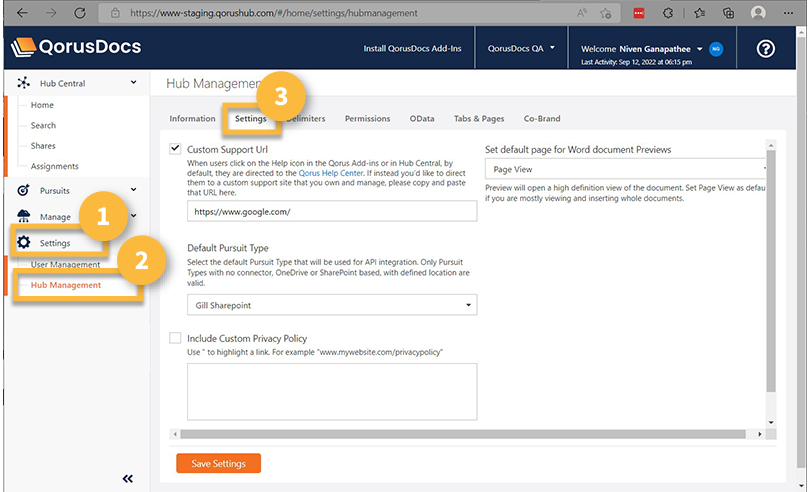Image resolution: width=810 pixels, height=492 pixels.
Task: Open the Page View preview dropdown
Action: click(x=625, y=170)
